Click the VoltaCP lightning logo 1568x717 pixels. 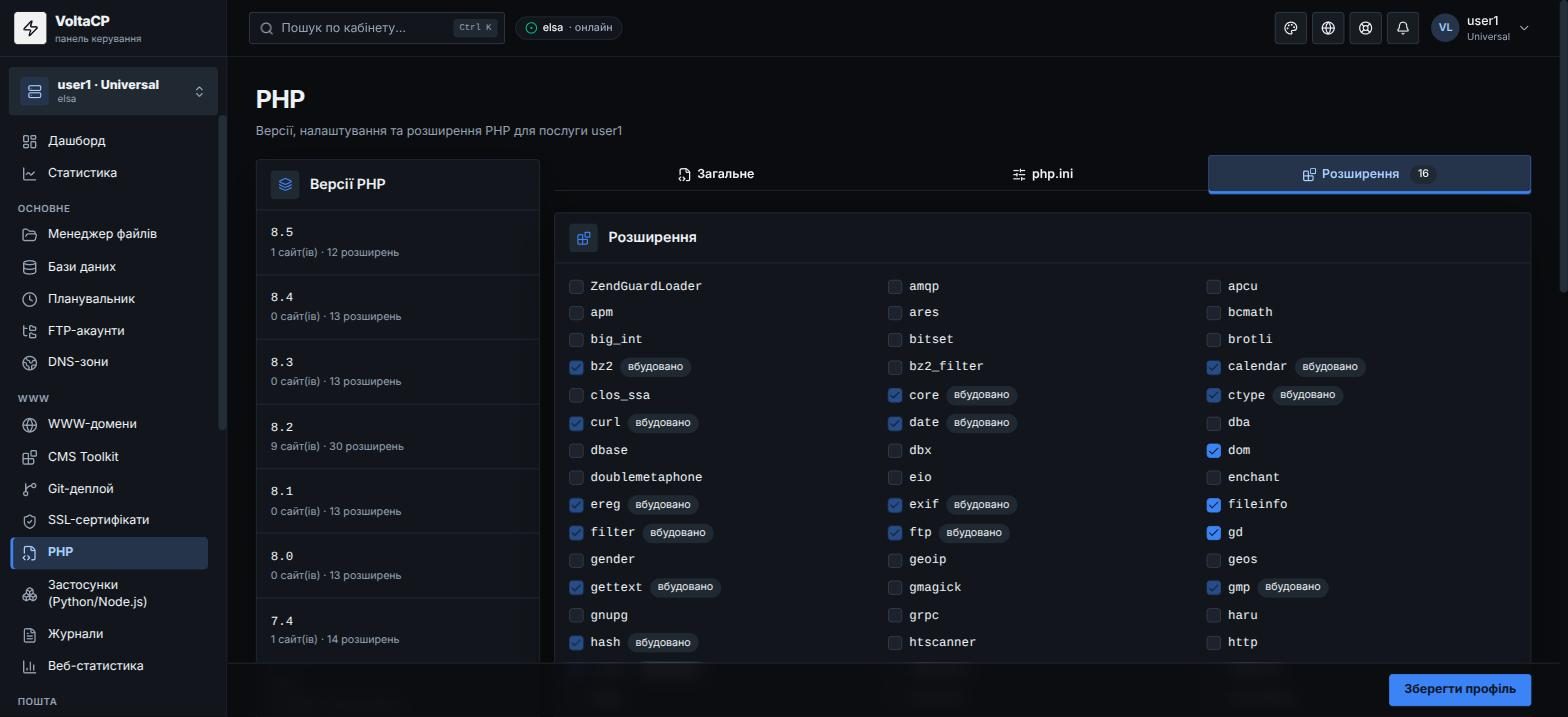click(30, 28)
